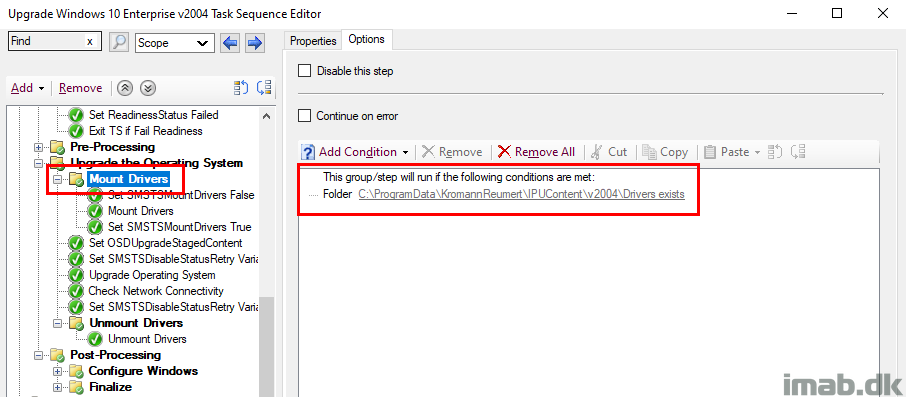The width and height of the screenshot is (906, 397).
Task: Click the Copy condition icon
Action: click(649, 152)
